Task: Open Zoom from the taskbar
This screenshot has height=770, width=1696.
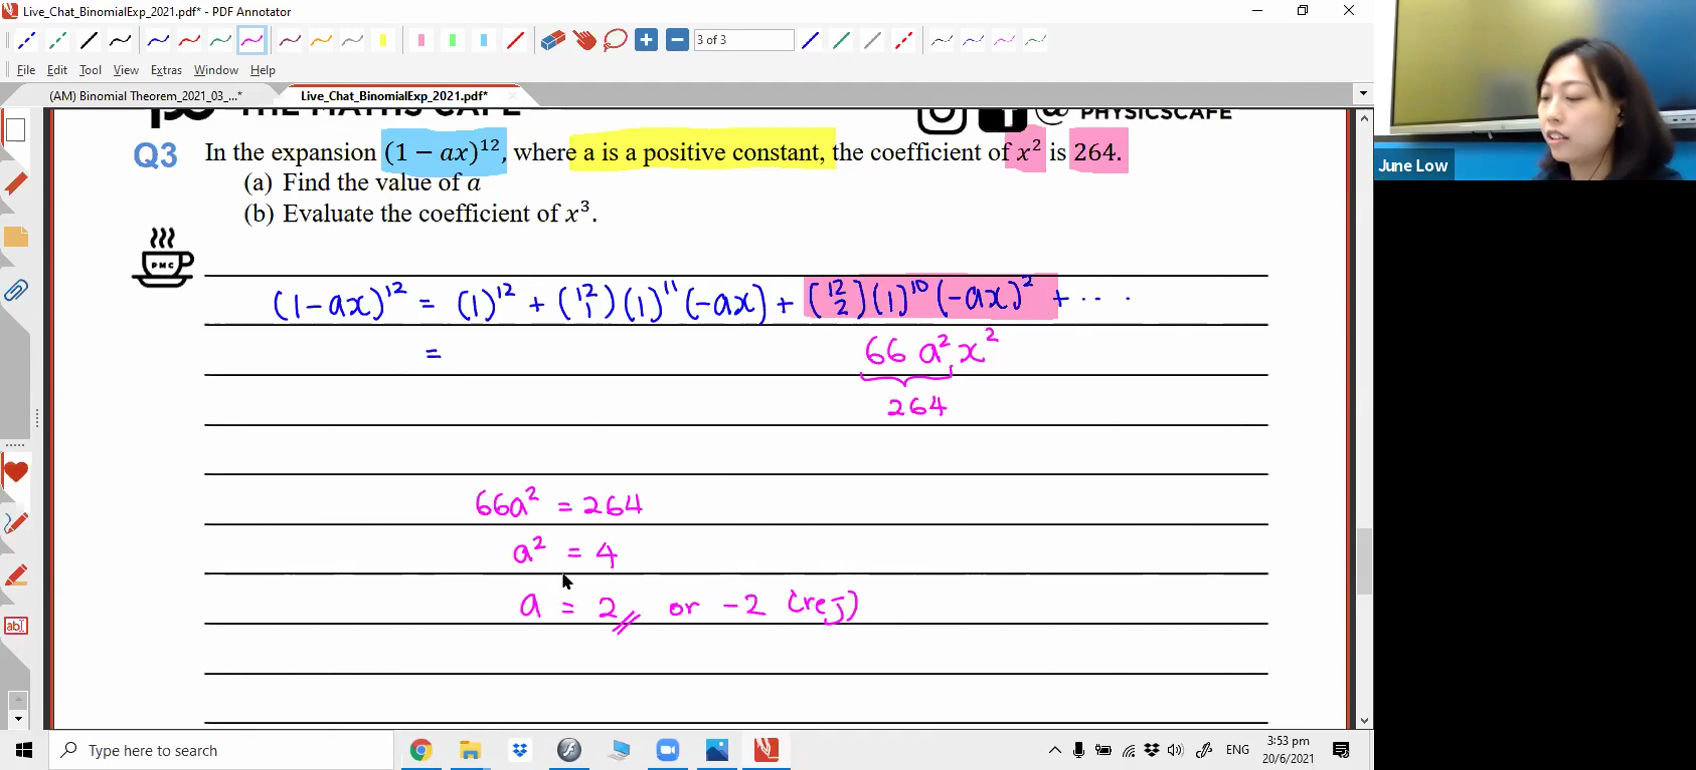Action: [x=667, y=750]
